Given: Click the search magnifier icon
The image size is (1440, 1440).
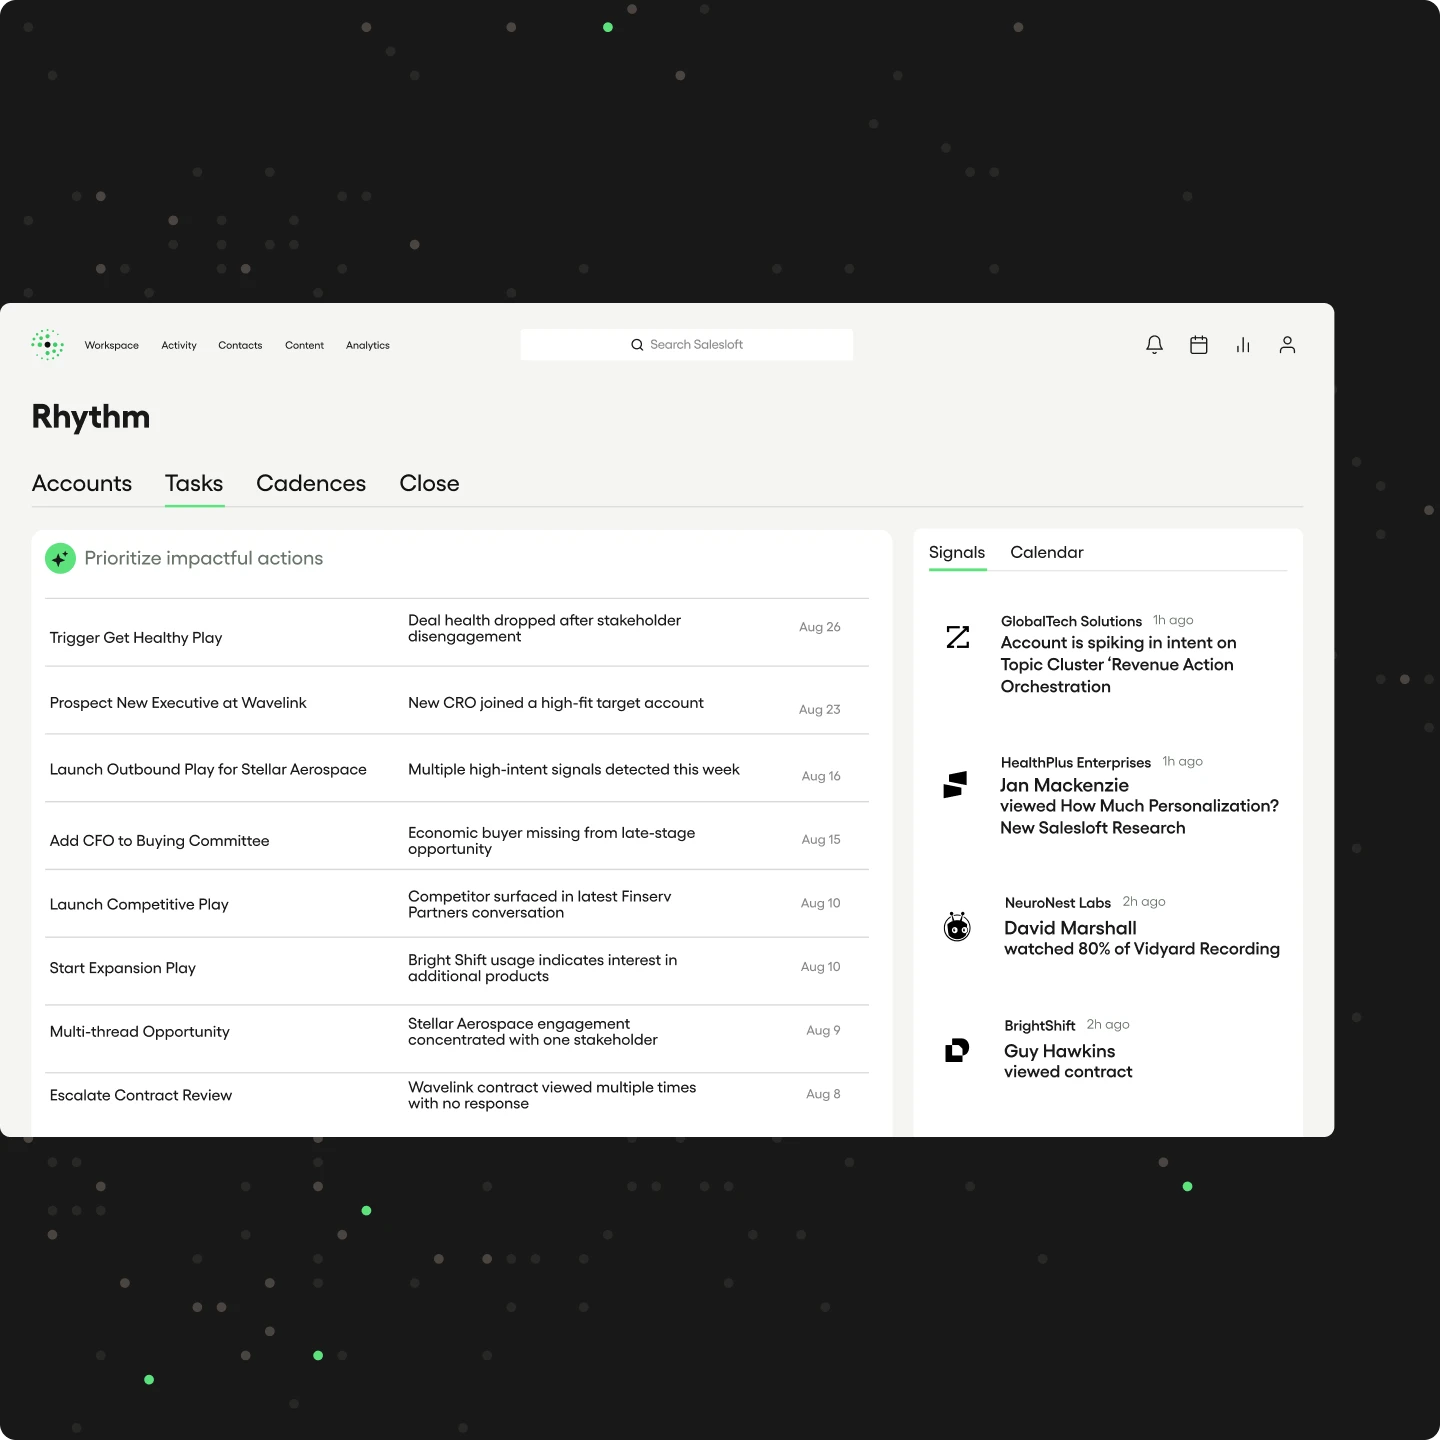Looking at the screenshot, I should [637, 345].
